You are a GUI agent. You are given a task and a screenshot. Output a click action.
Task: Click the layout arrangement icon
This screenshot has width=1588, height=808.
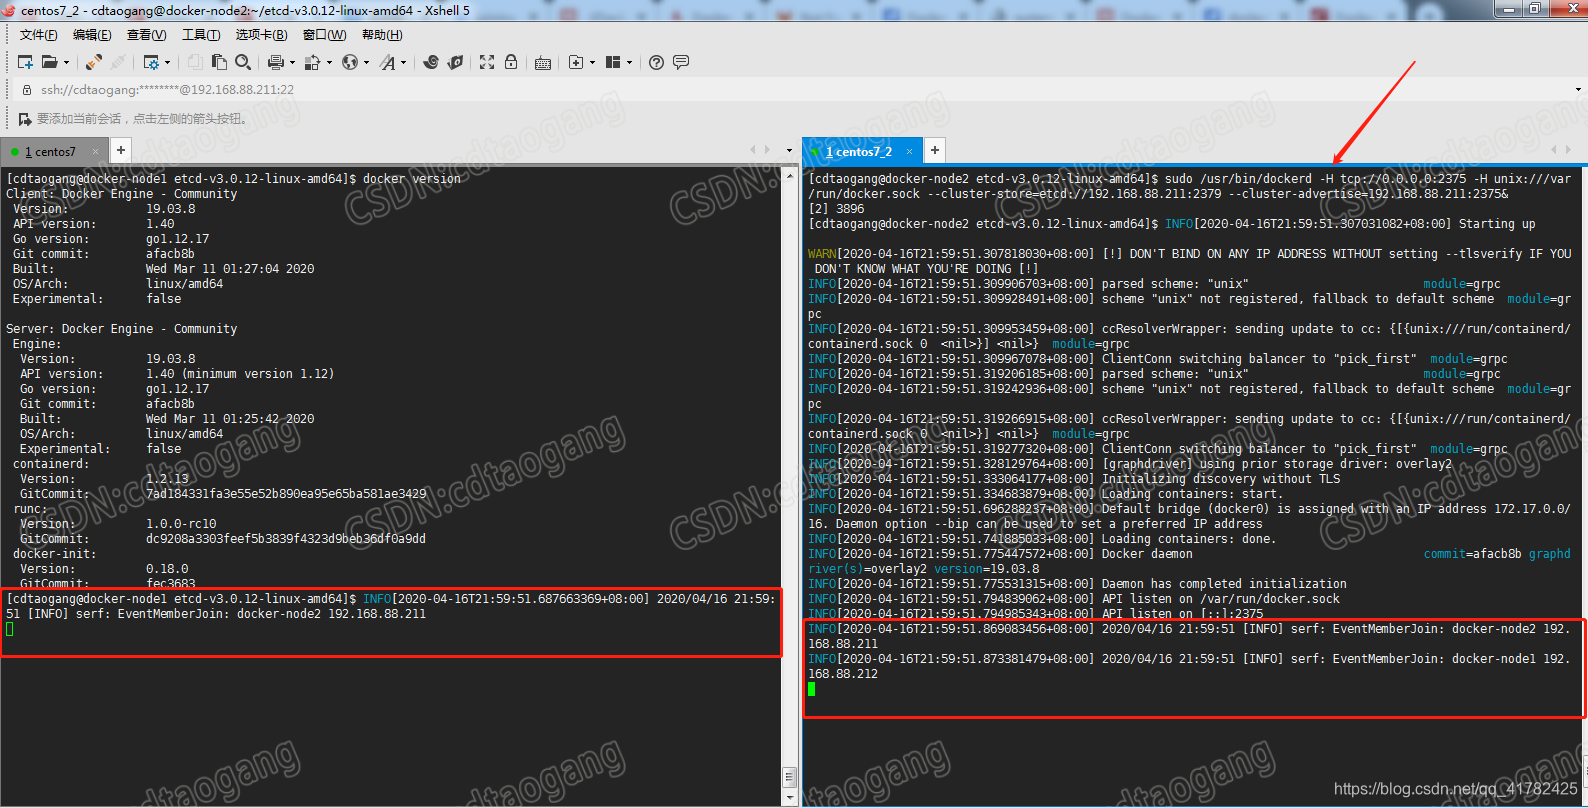tap(613, 62)
